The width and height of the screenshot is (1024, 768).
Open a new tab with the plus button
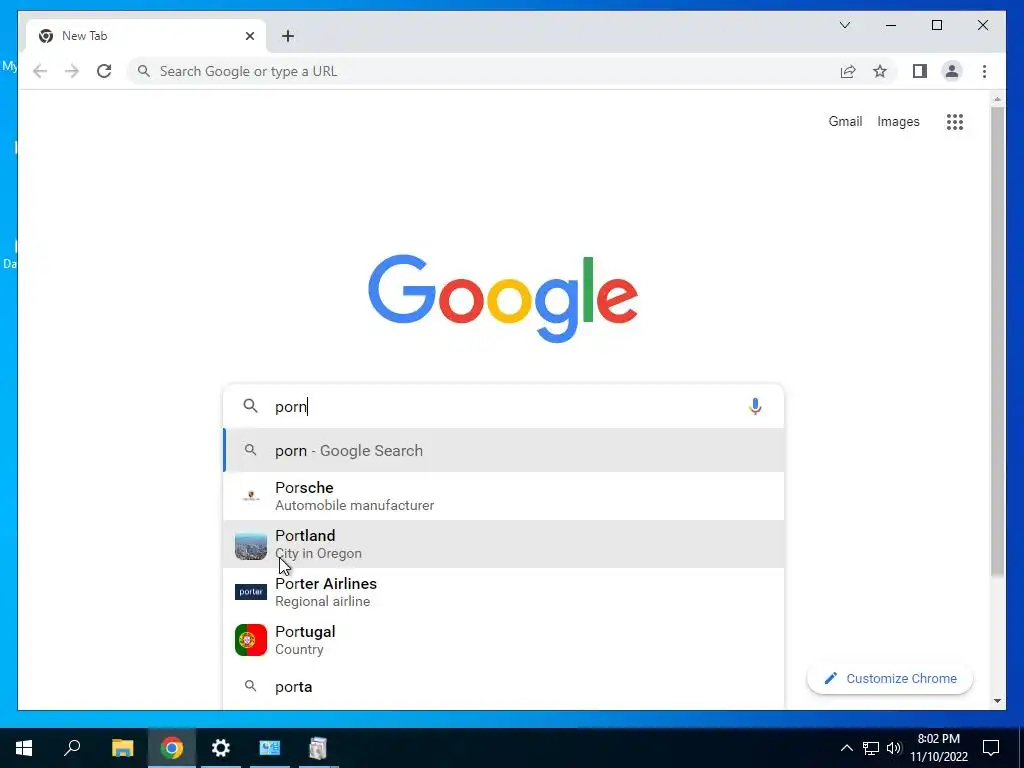[x=288, y=36]
